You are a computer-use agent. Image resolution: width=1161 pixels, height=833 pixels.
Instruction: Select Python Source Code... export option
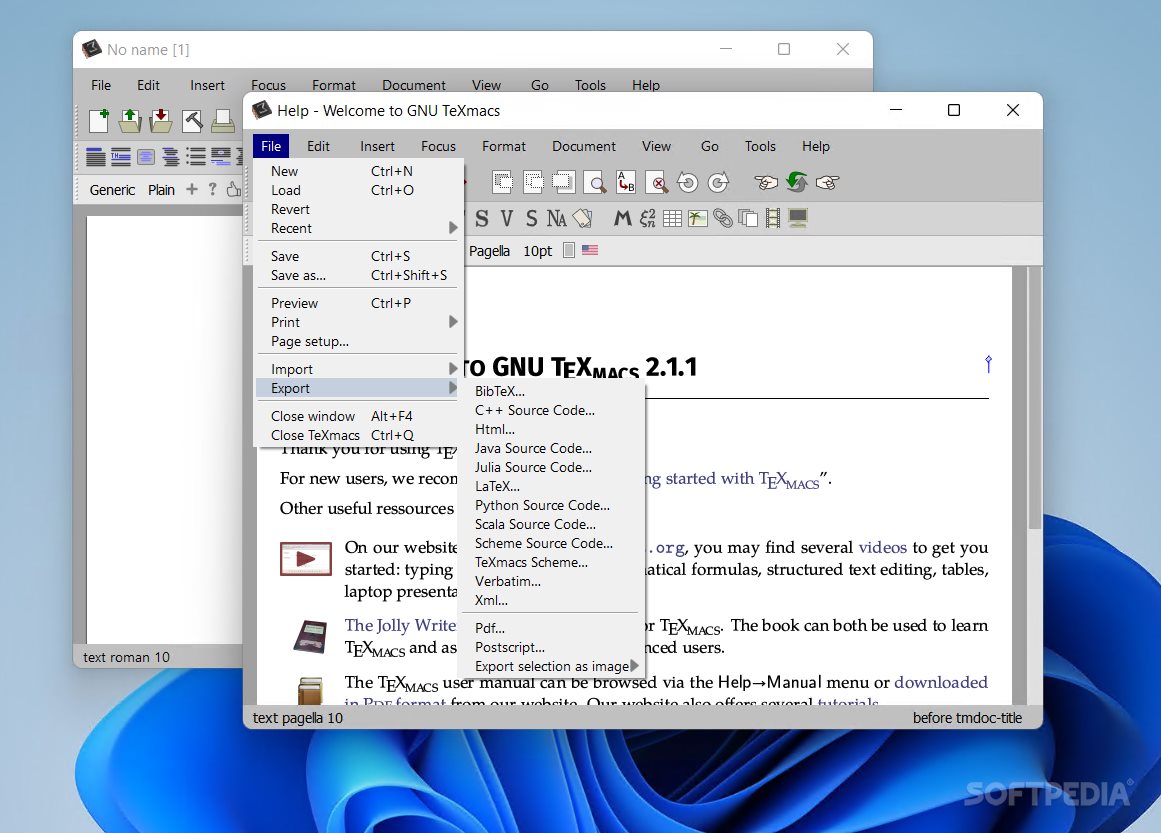551,505
